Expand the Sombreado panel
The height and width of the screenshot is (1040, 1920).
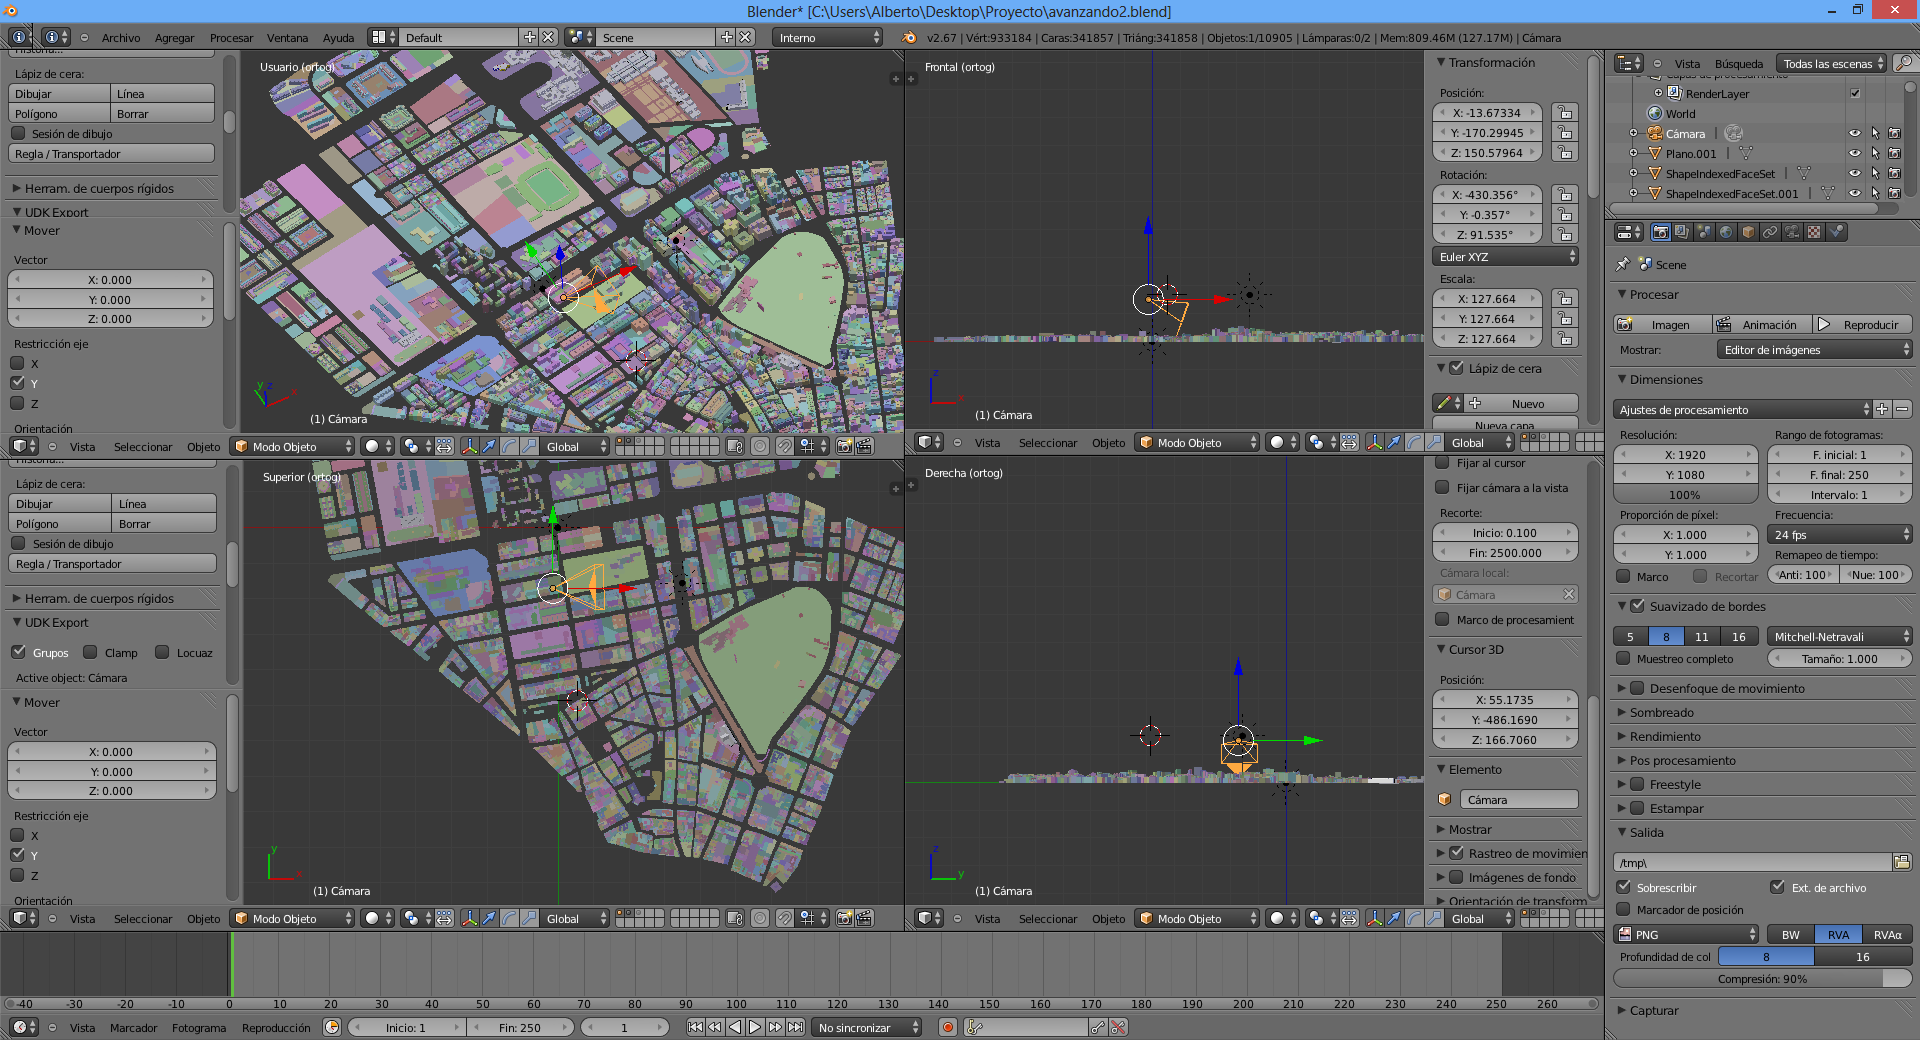[1661, 713]
